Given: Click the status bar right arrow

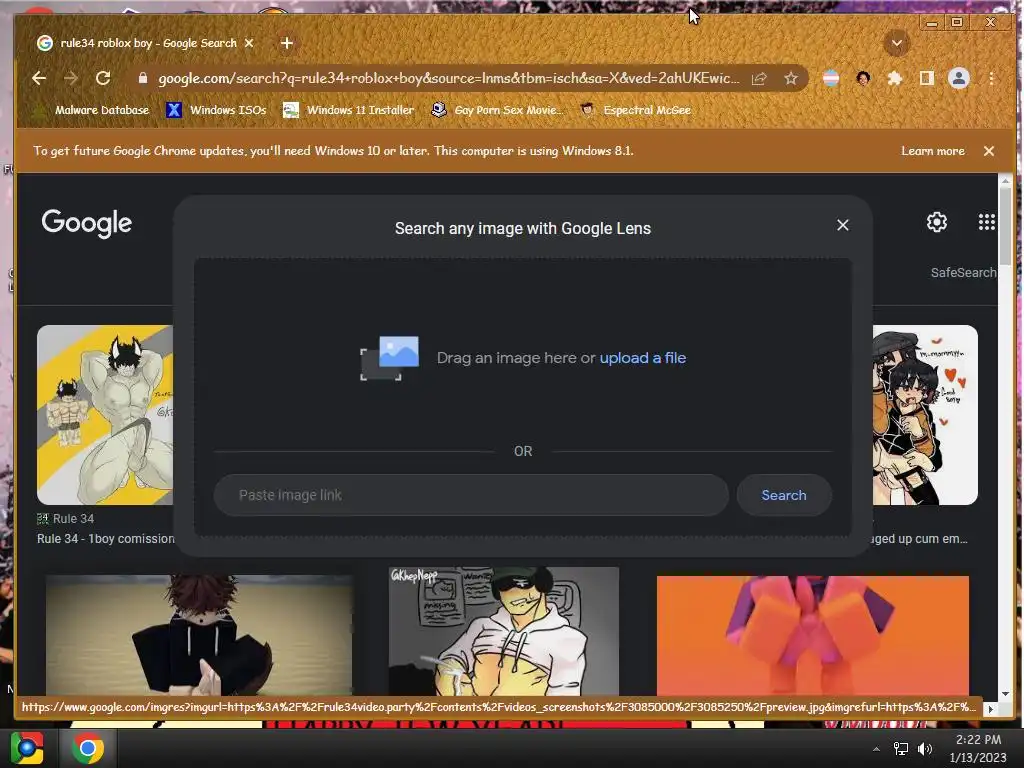Looking at the screenshot, I should 990,709.
